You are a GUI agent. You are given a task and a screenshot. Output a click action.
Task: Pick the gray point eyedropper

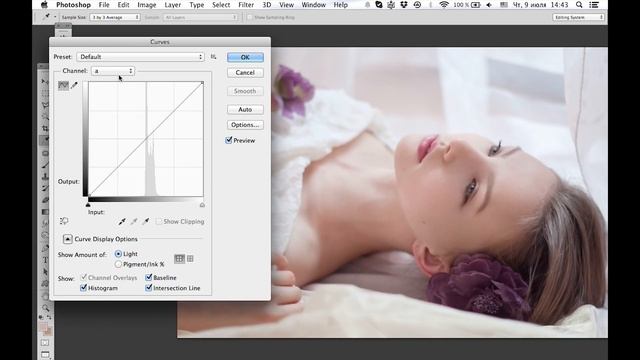point(134,222)
